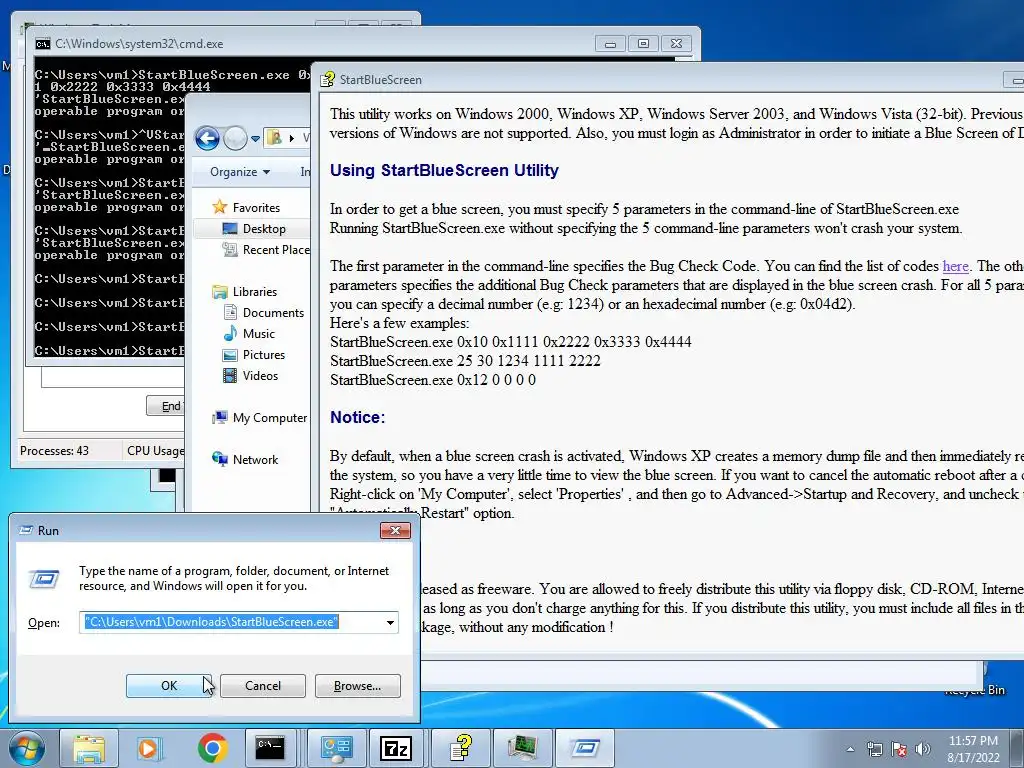Open the Documents library
This screenshot has height=768, width=1024.
click(273, 313)
